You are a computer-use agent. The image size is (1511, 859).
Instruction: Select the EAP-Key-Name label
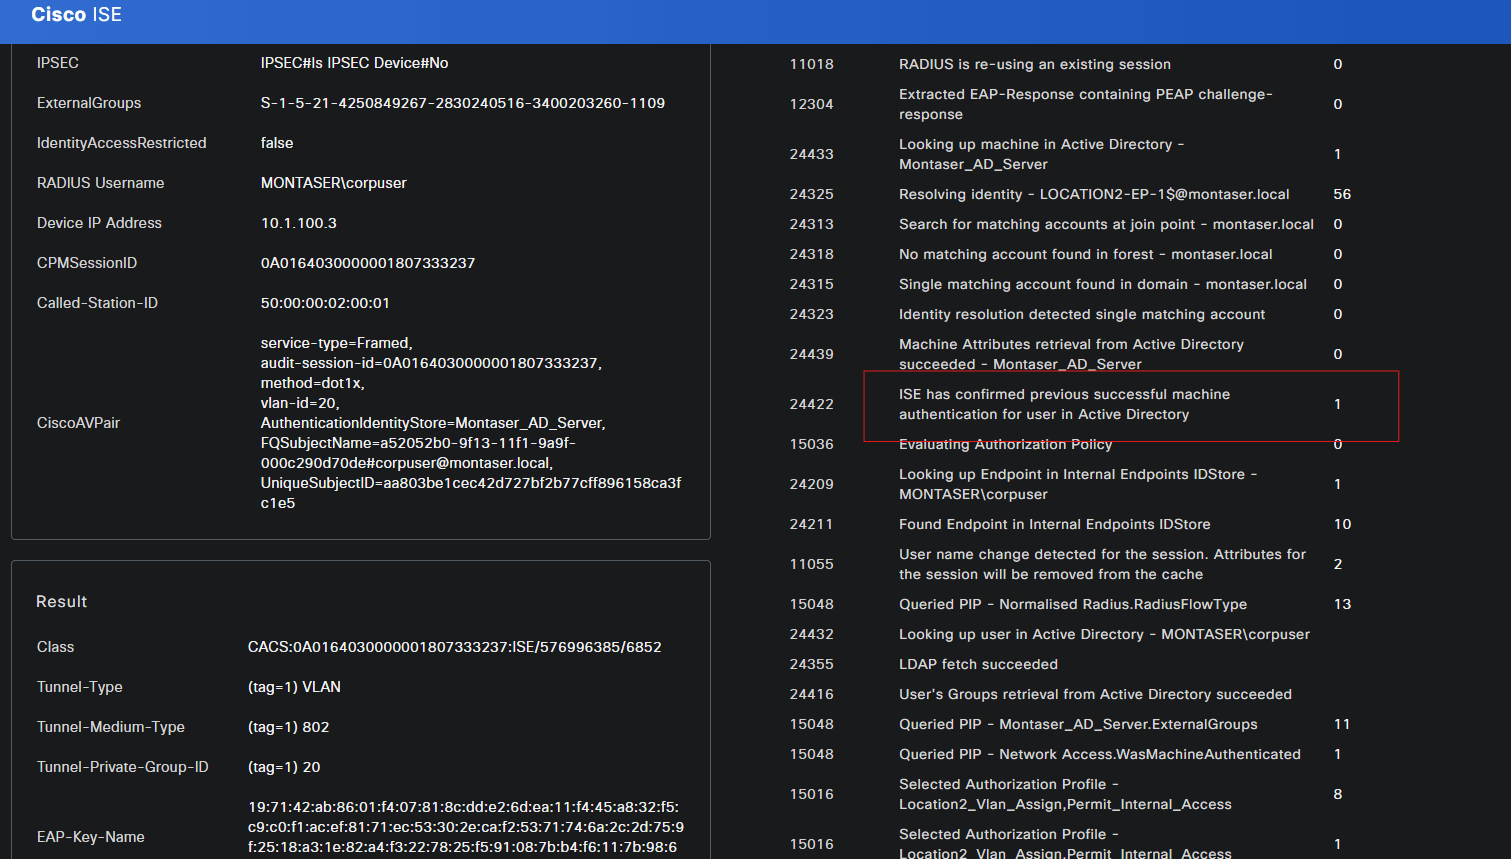(x=91, y=837)
